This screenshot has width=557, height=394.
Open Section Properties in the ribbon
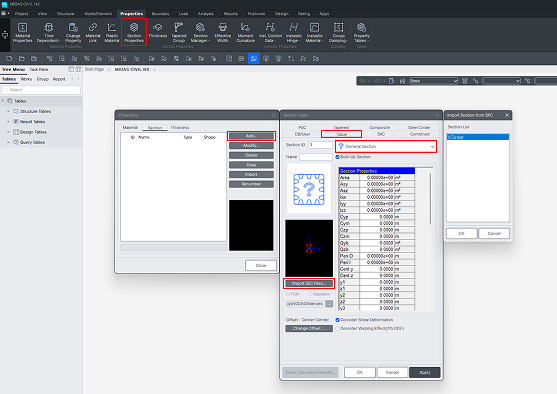click(134, 32)
